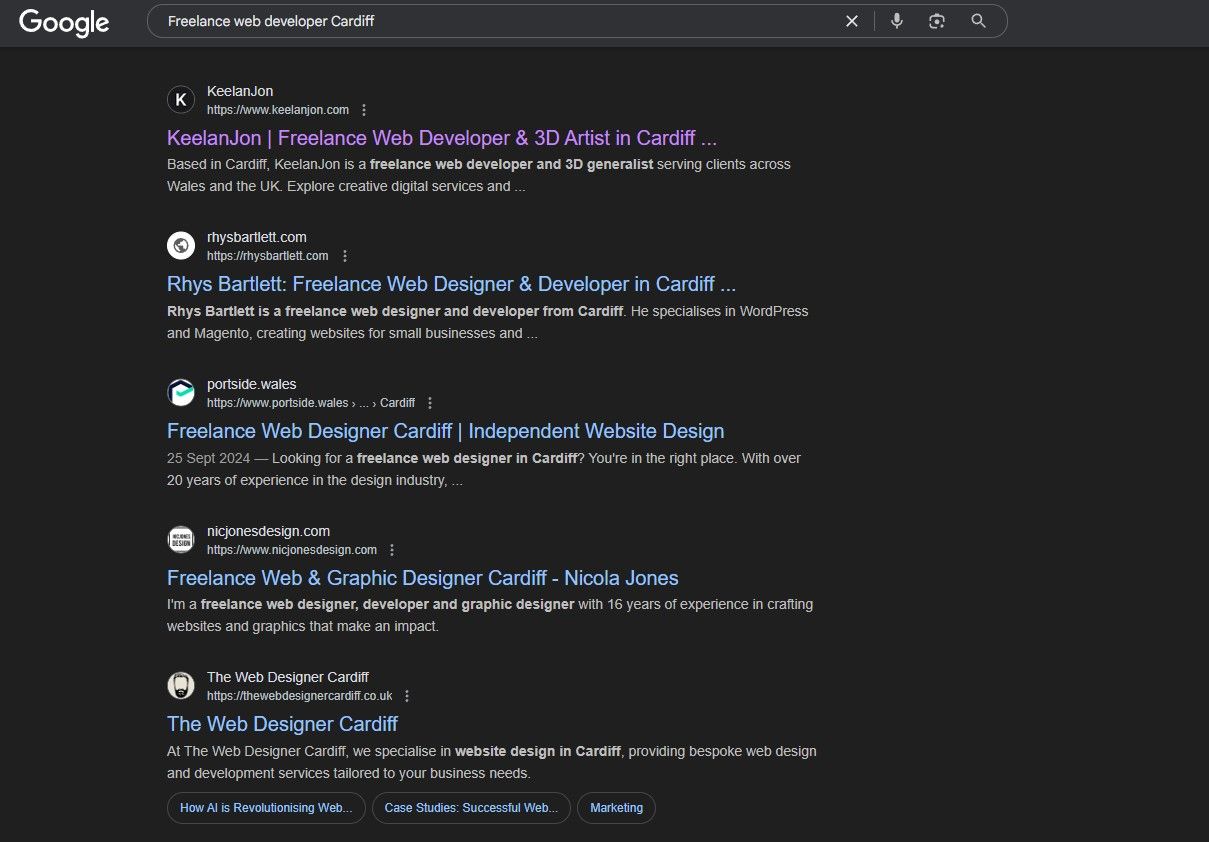Open 'Case Studies: Successful Web...' chip
Image resolution: width=1209 pixels, height=842 pixels.
(x=471, y=808)
